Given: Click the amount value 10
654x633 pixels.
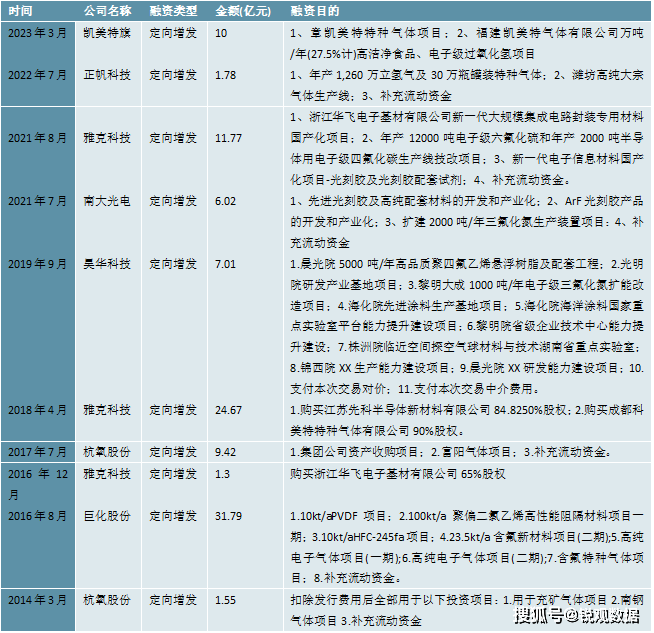Looking at the screenshot, I should (221, 33).
